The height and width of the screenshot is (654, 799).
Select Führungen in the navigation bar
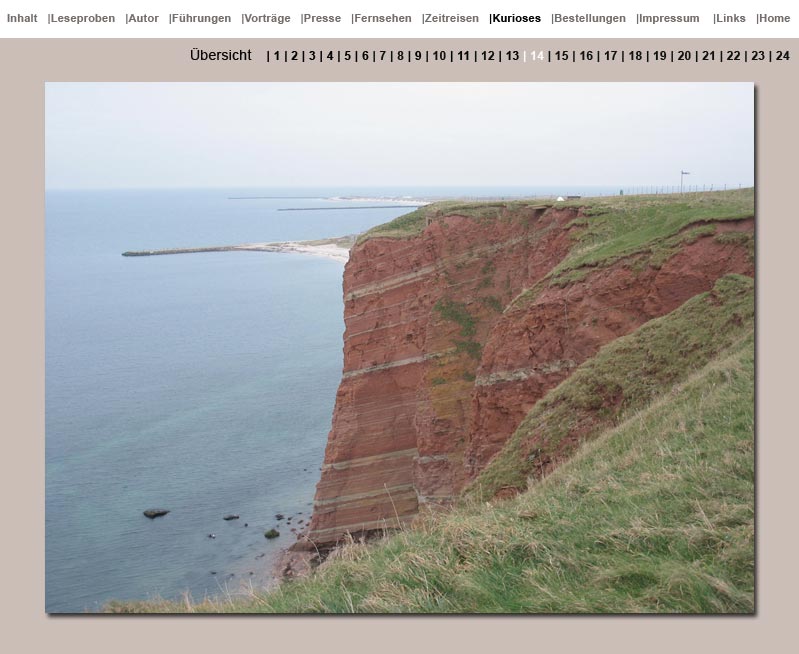(201, 18)
